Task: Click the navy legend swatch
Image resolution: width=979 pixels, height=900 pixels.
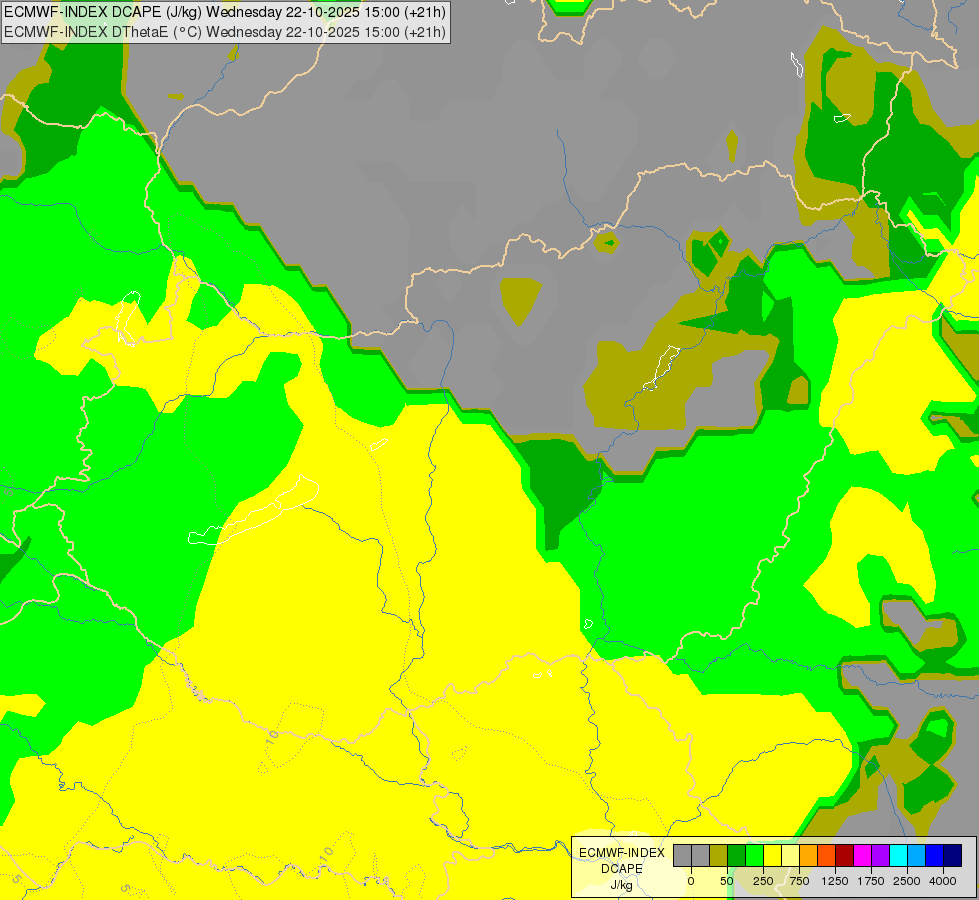Action: [953, 855]
